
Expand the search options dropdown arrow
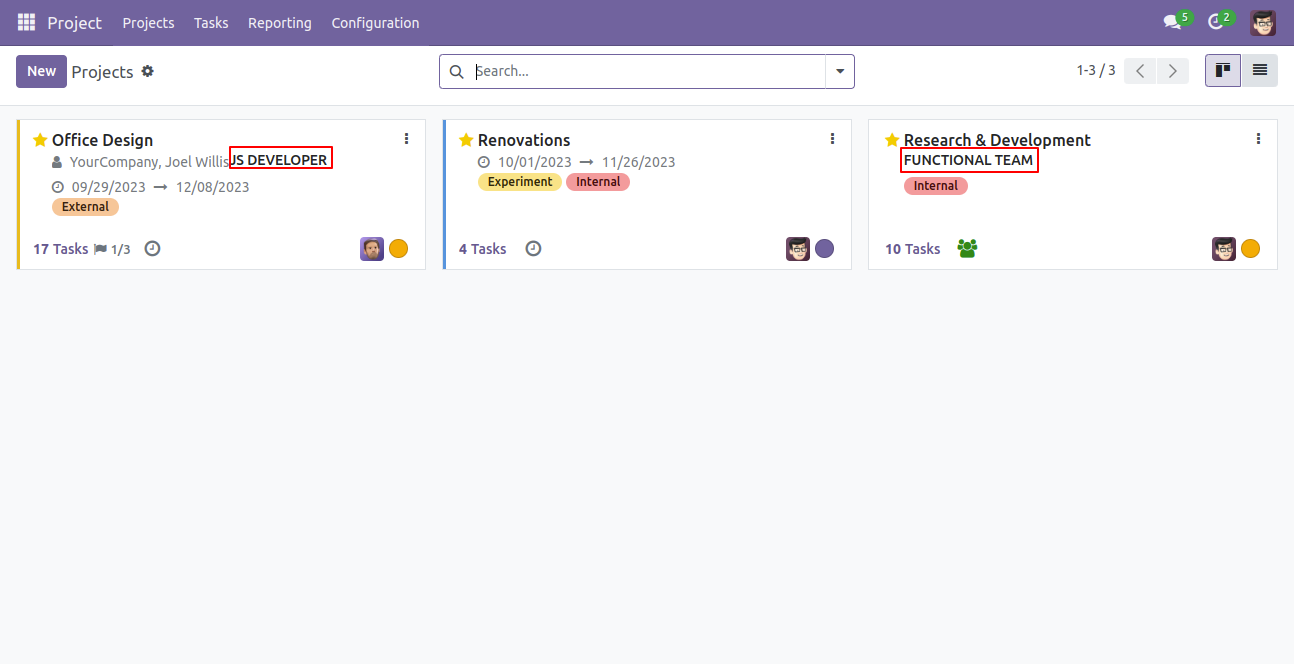coord(840,72)
